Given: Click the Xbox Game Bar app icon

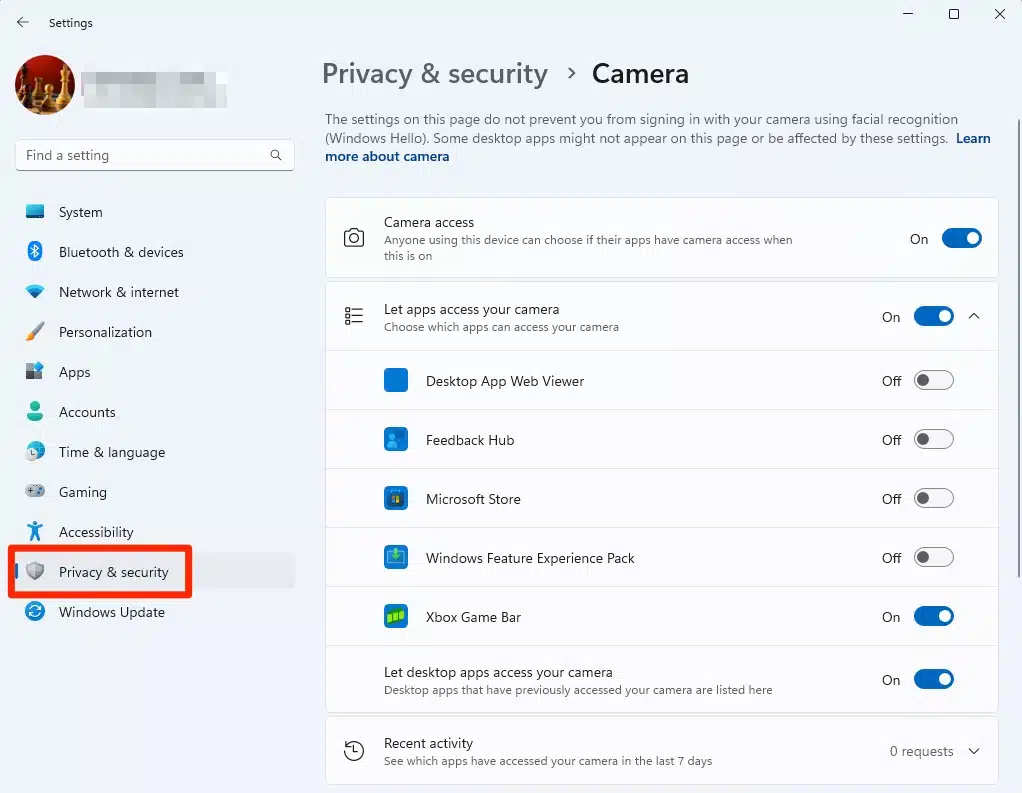Looking at the screenshot, I should [396, 617].
